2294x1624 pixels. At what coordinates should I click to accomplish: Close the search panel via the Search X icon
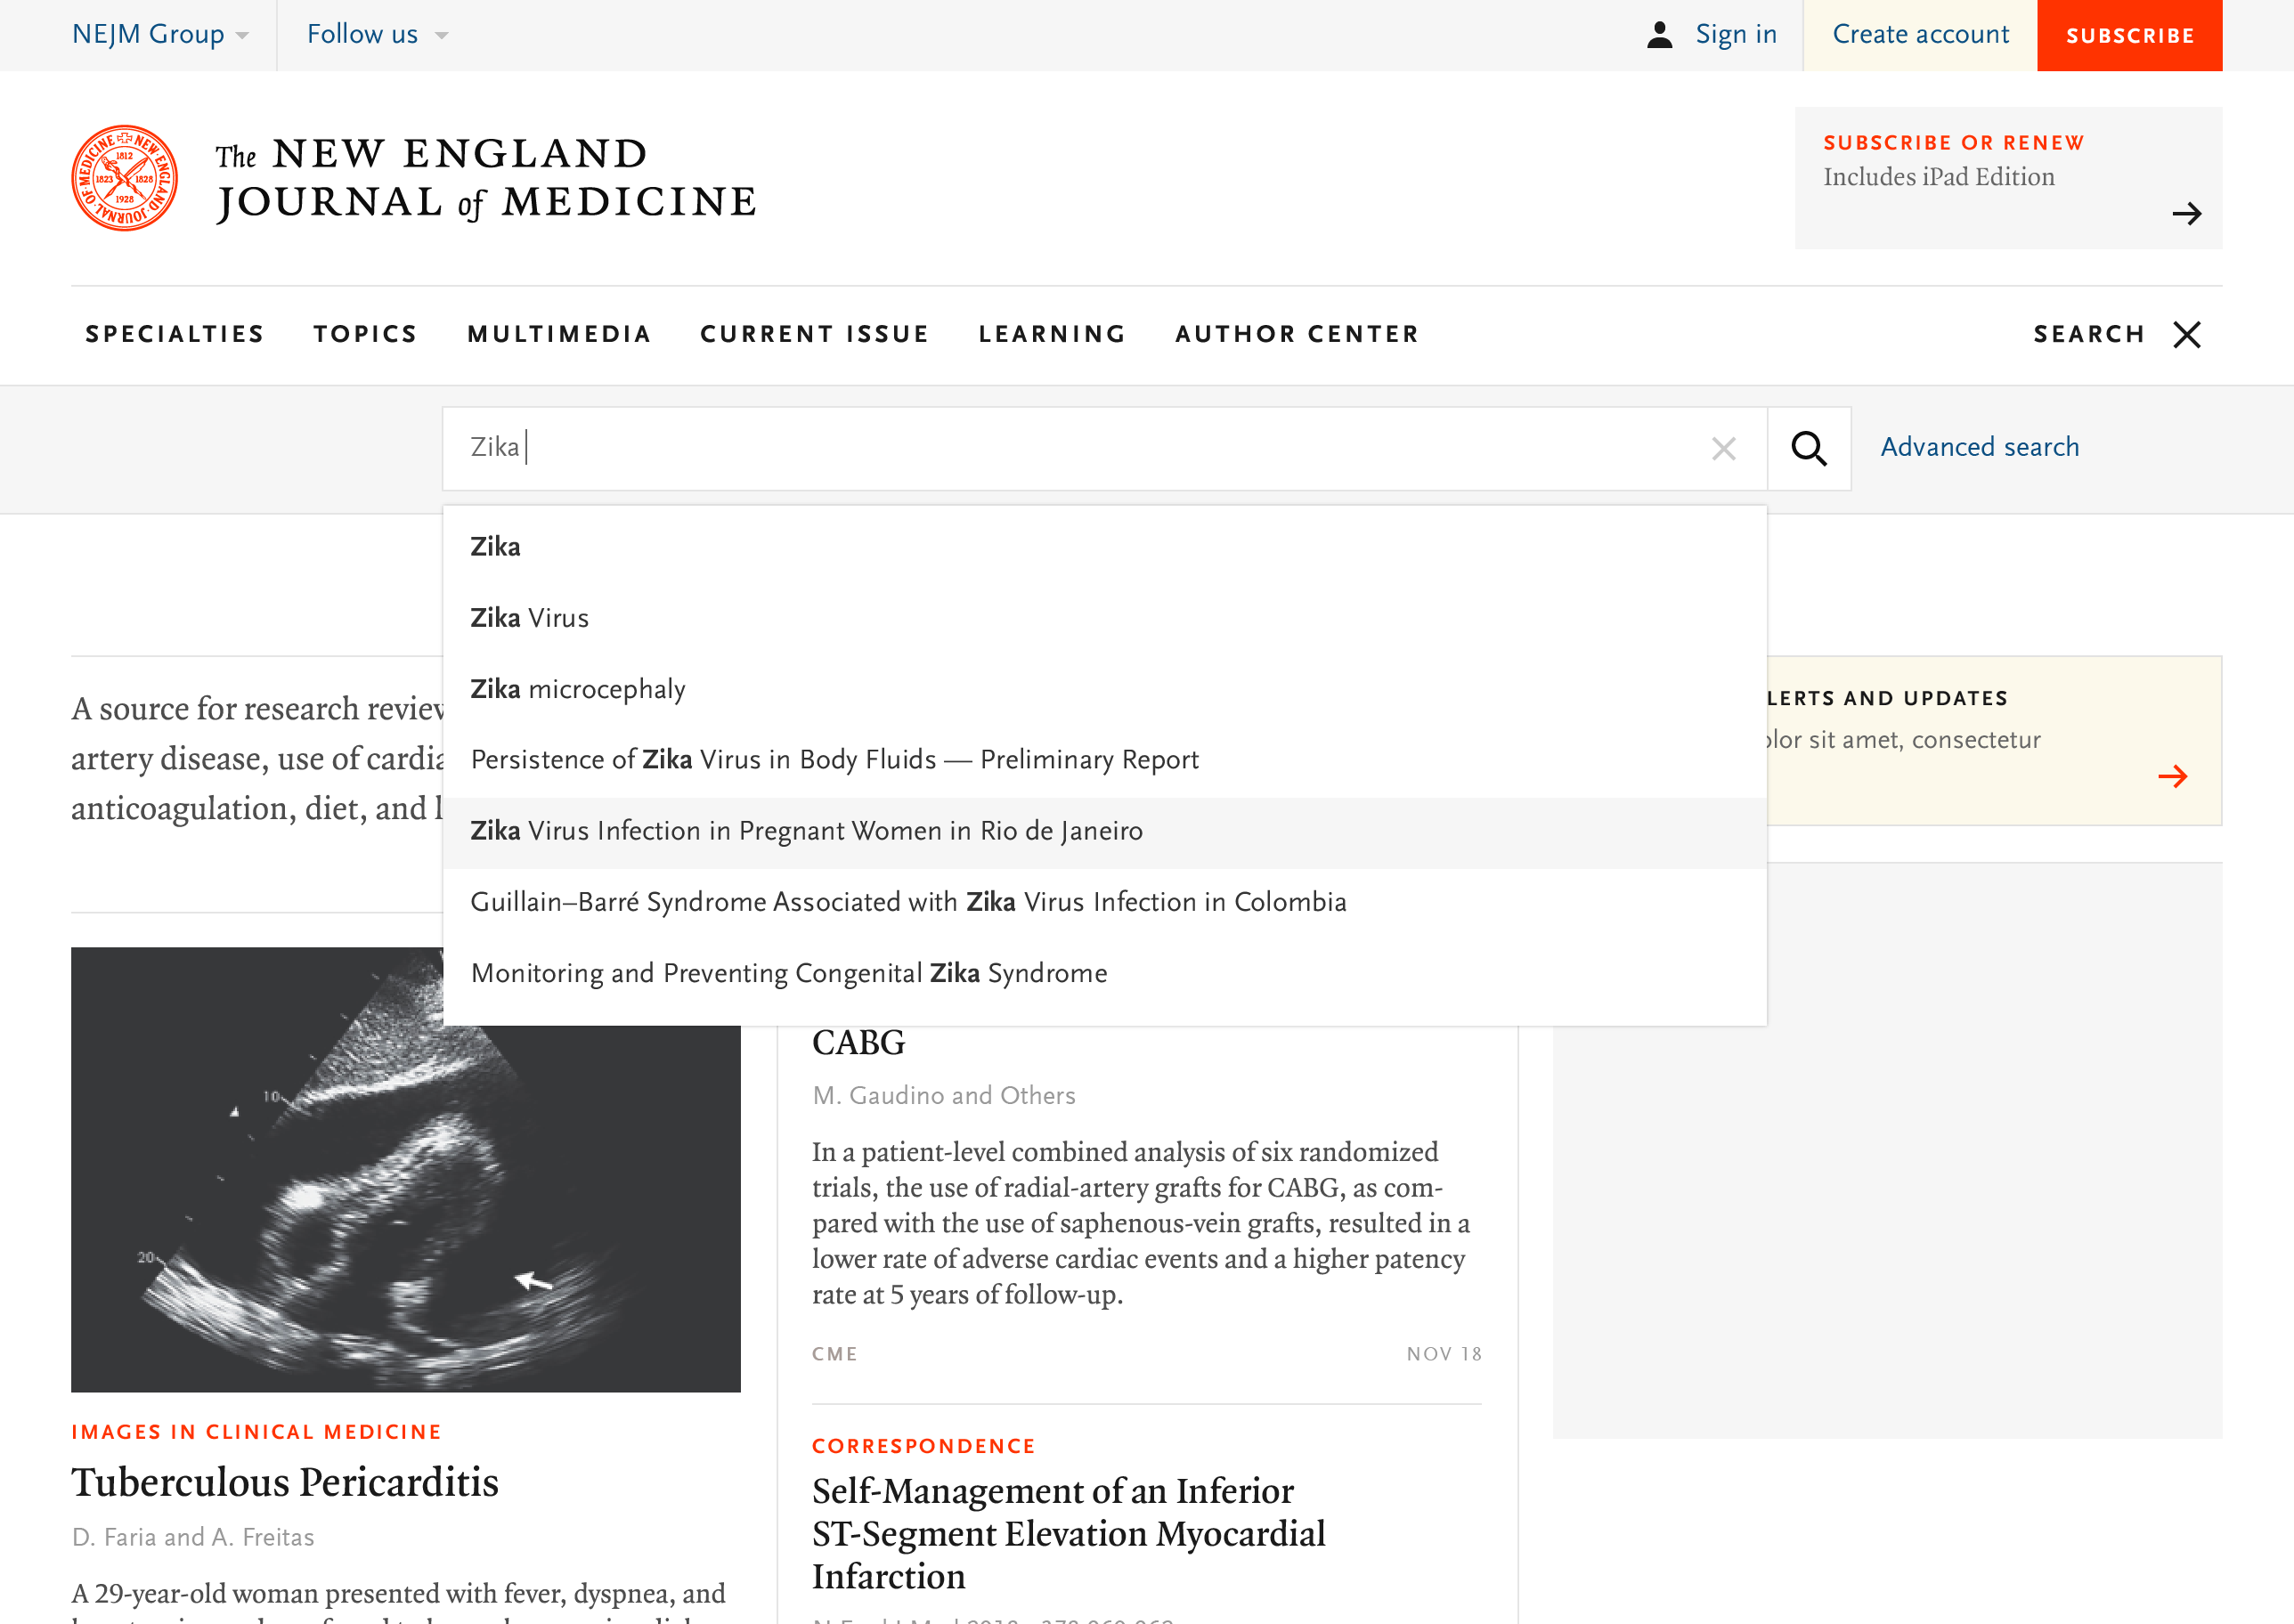click(2187, 334)
